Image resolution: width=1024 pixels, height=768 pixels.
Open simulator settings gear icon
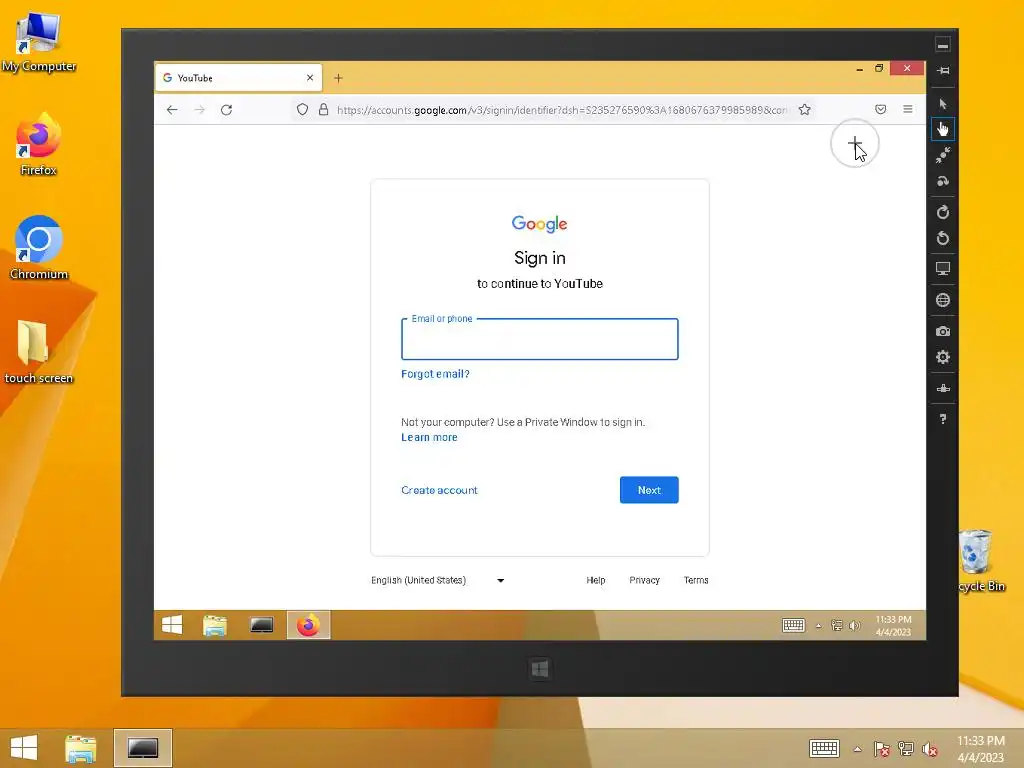(x=942, y=357)
